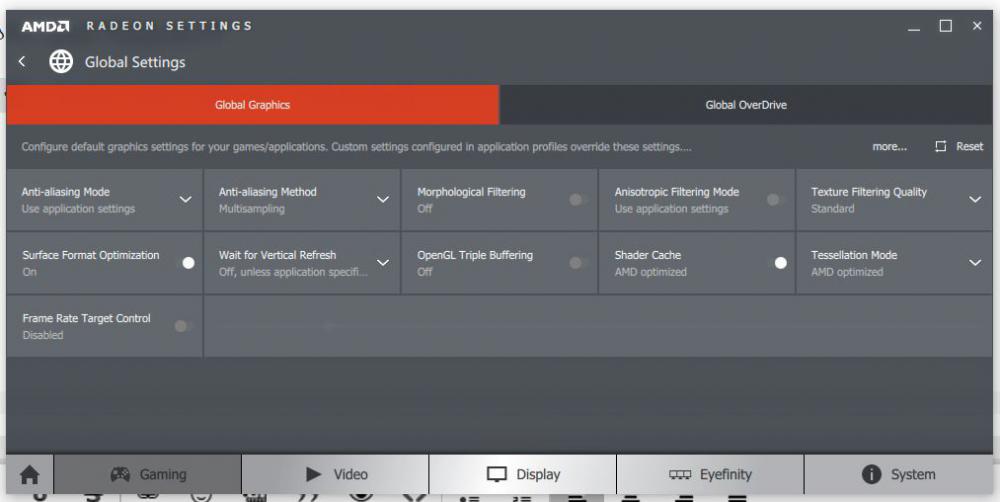This screenshot has width=1000, height=502.
Task: Maximize the Radeon Settings window
Action: click(x=945, y=26)
